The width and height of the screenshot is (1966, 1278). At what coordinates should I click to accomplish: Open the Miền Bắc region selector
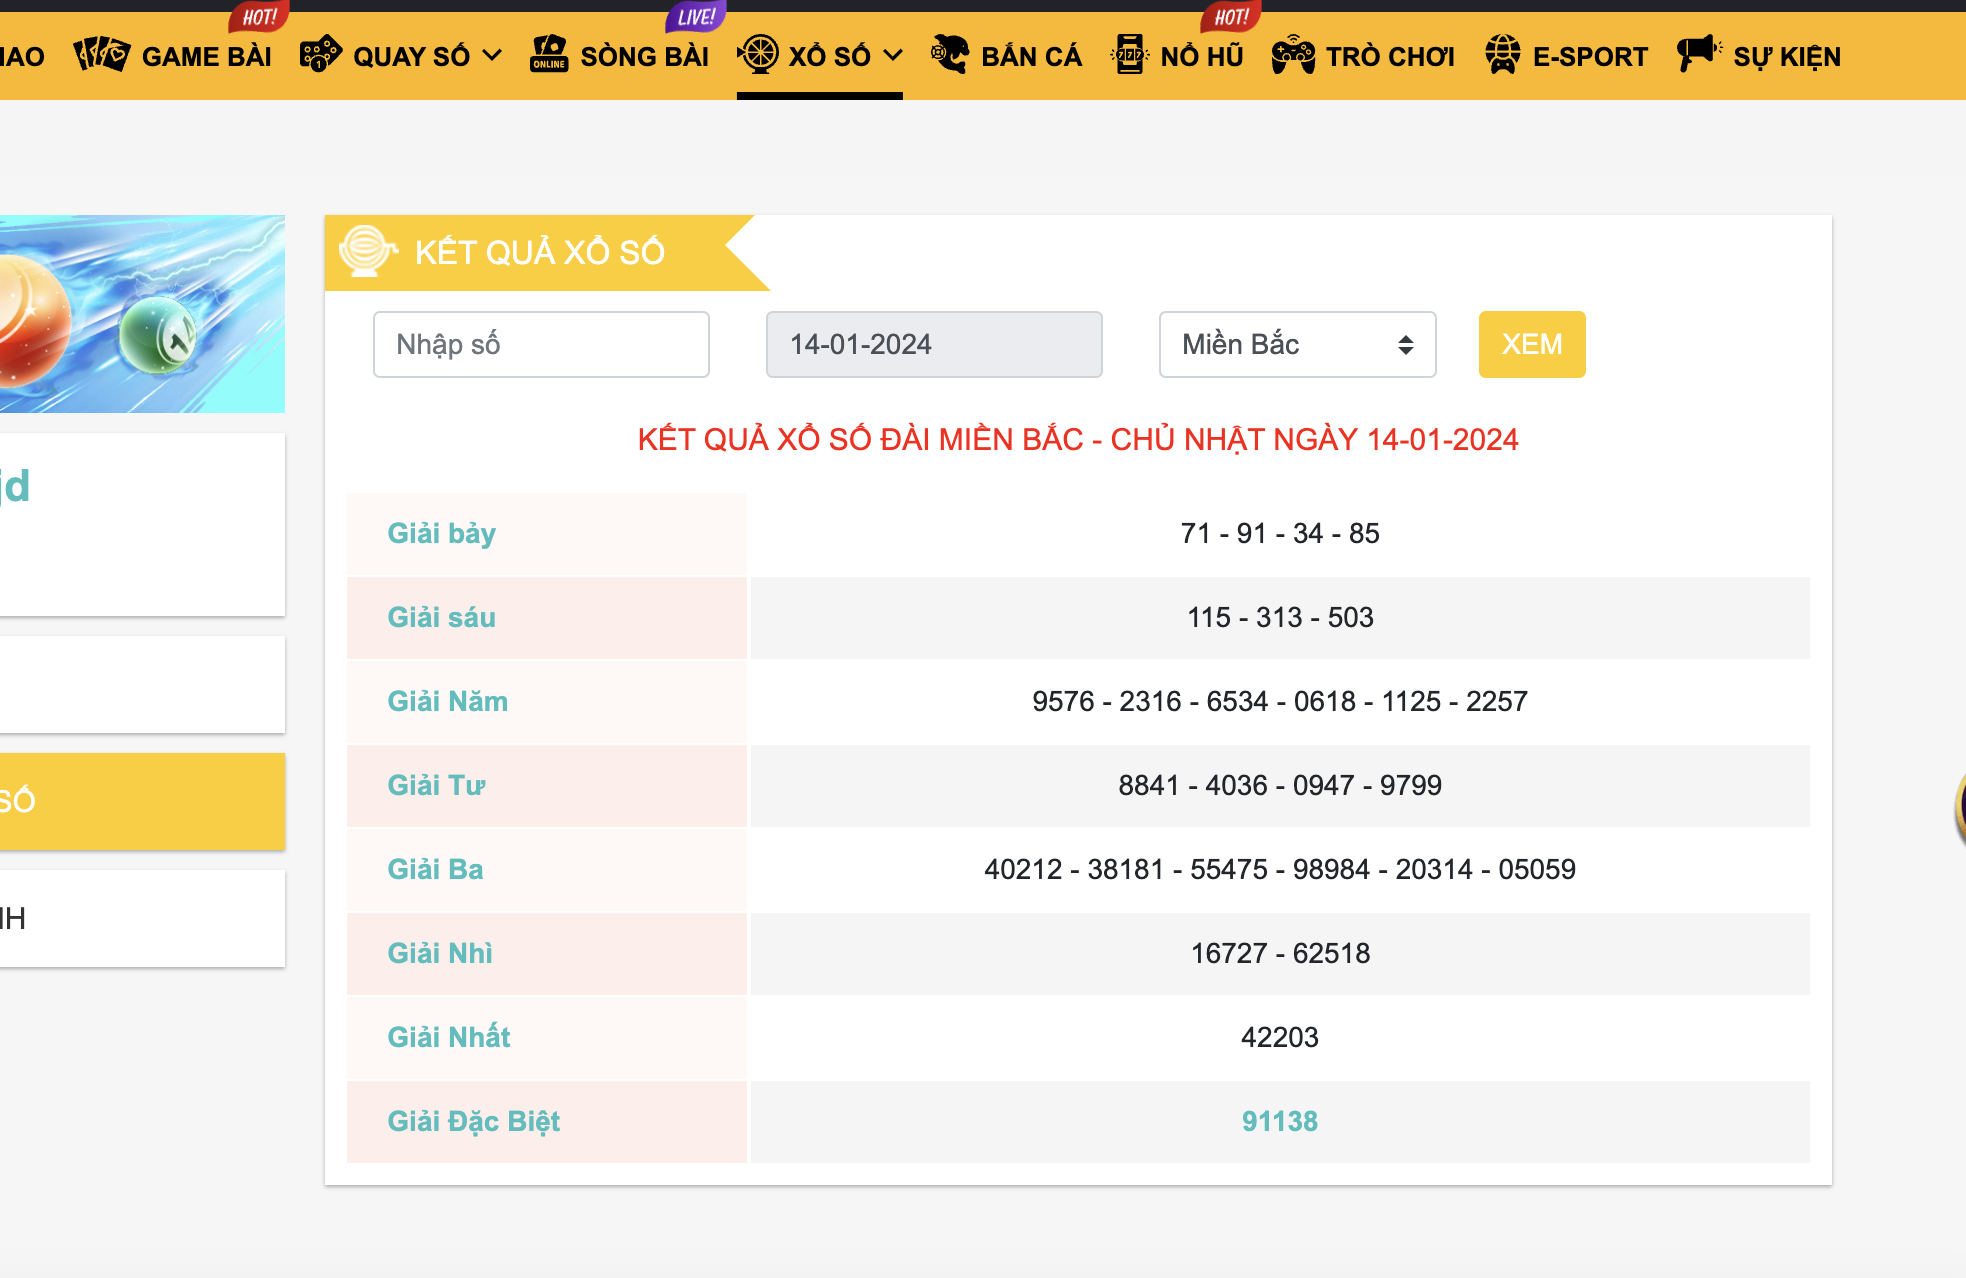point(1297,344)
